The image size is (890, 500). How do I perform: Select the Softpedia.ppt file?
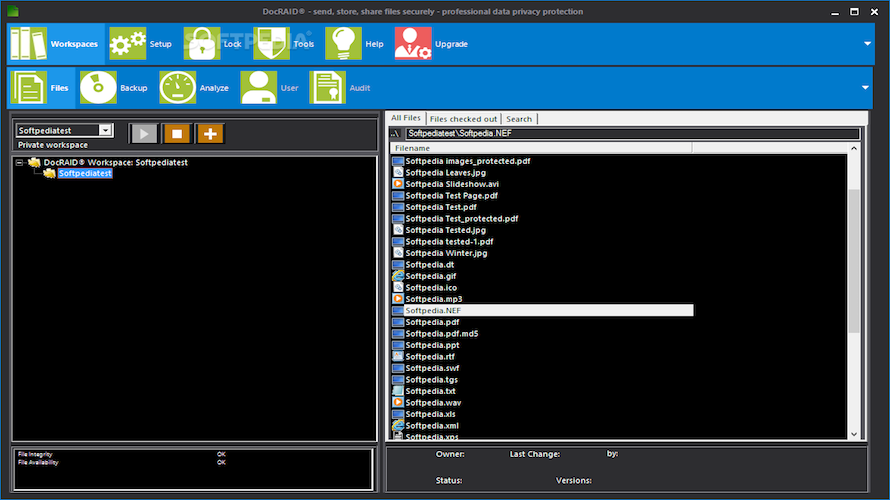(x=432, y=345)
